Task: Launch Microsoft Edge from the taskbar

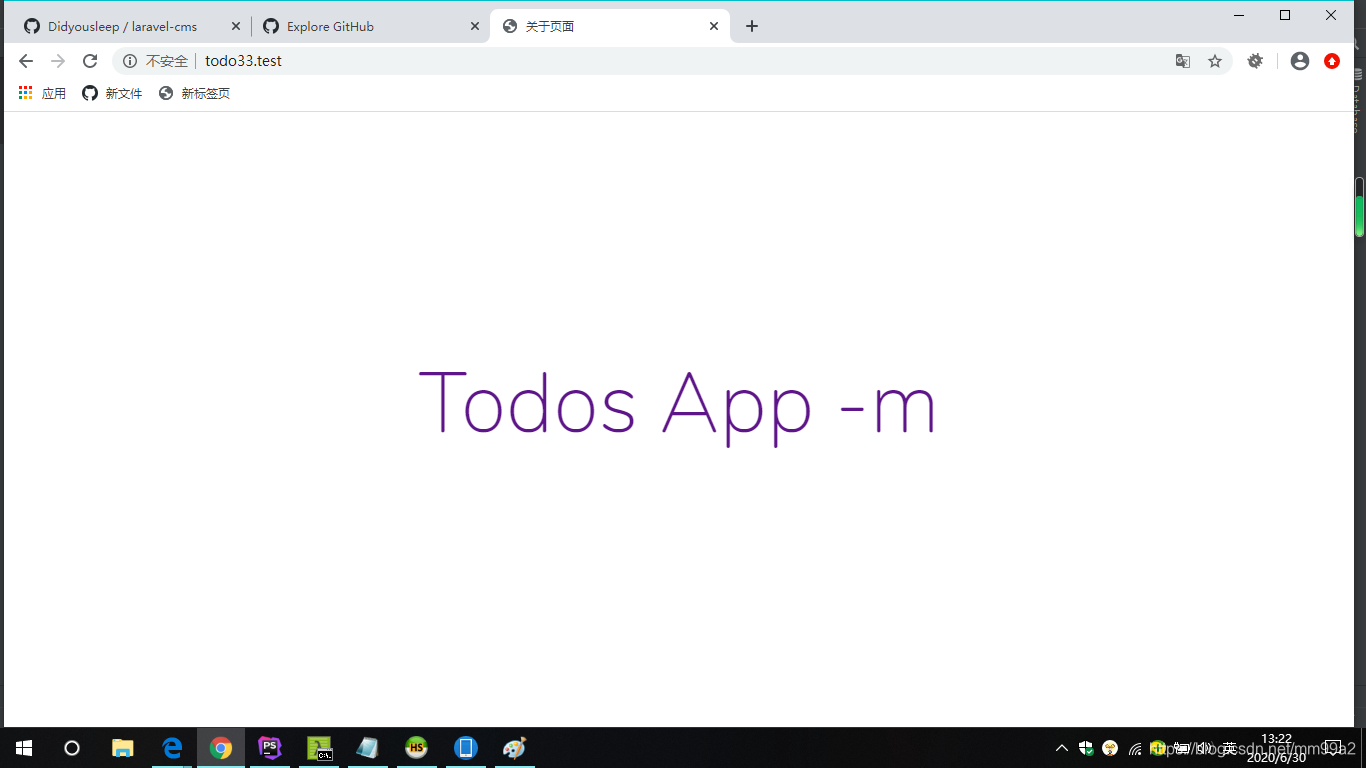Action: (172, 748)
